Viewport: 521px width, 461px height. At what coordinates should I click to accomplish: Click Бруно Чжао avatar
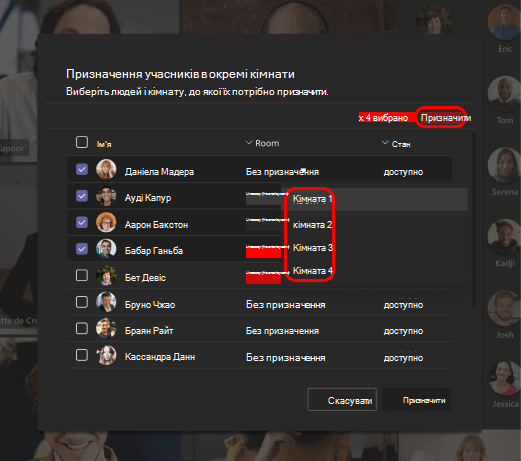[x=106, y=302]
